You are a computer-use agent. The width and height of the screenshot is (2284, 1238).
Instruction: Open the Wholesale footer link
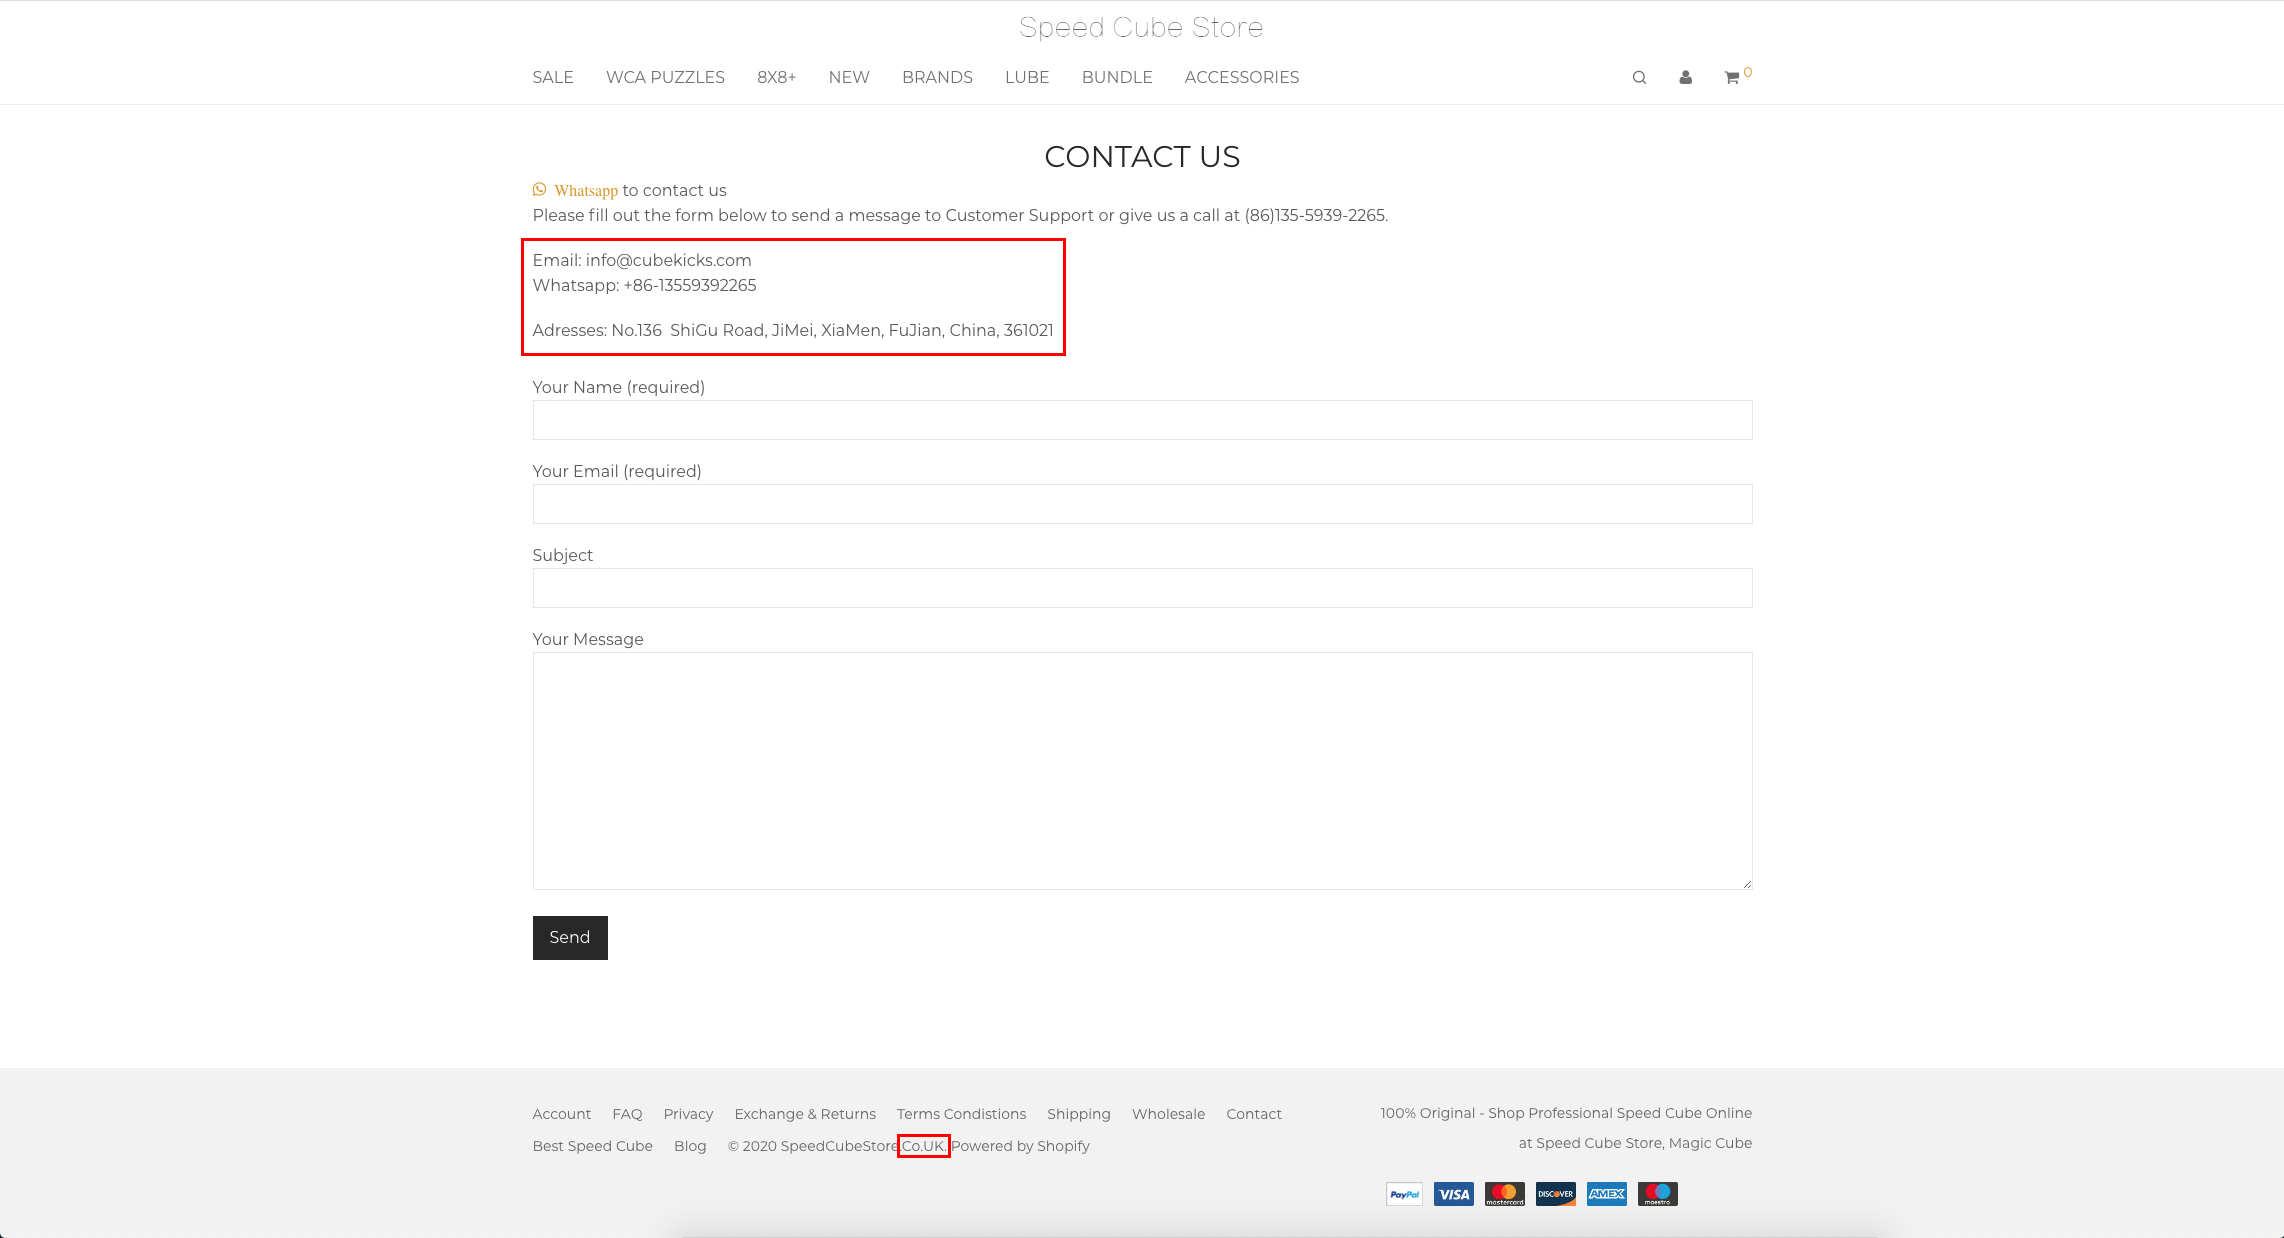1168,1114
